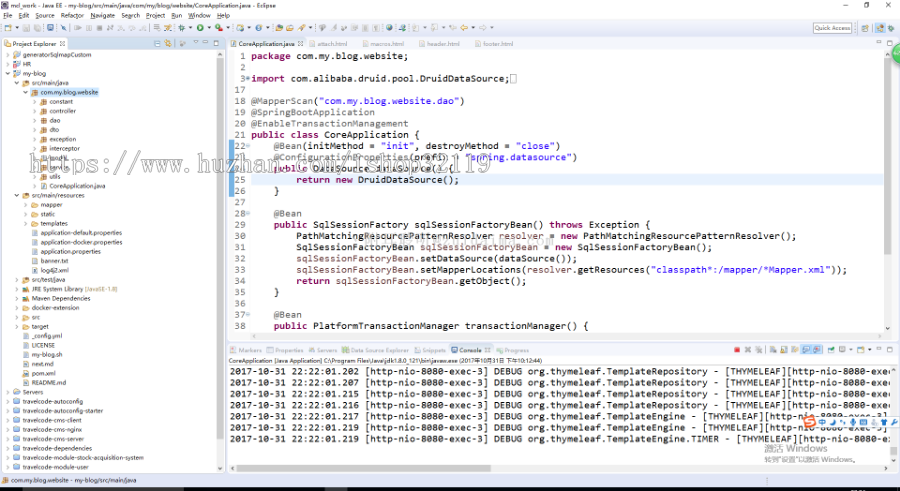Click the Suspend debug icon
The height and width of the screenshot is (491, 900).
88,28
